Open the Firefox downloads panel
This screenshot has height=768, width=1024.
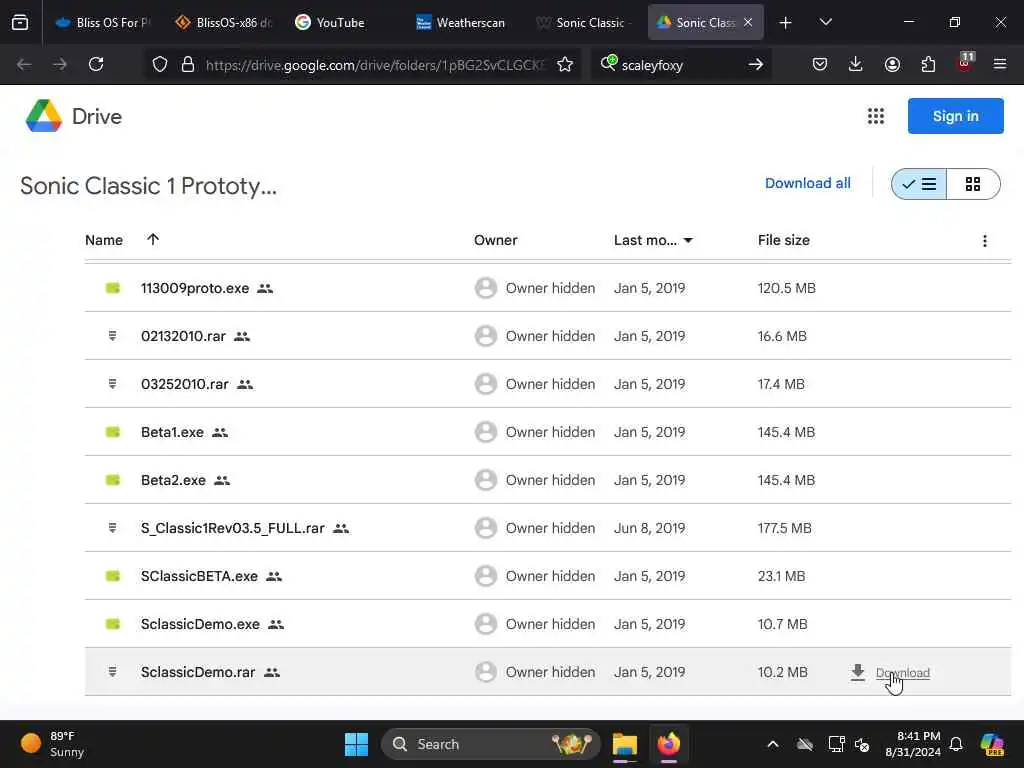[x=856, y=64]
